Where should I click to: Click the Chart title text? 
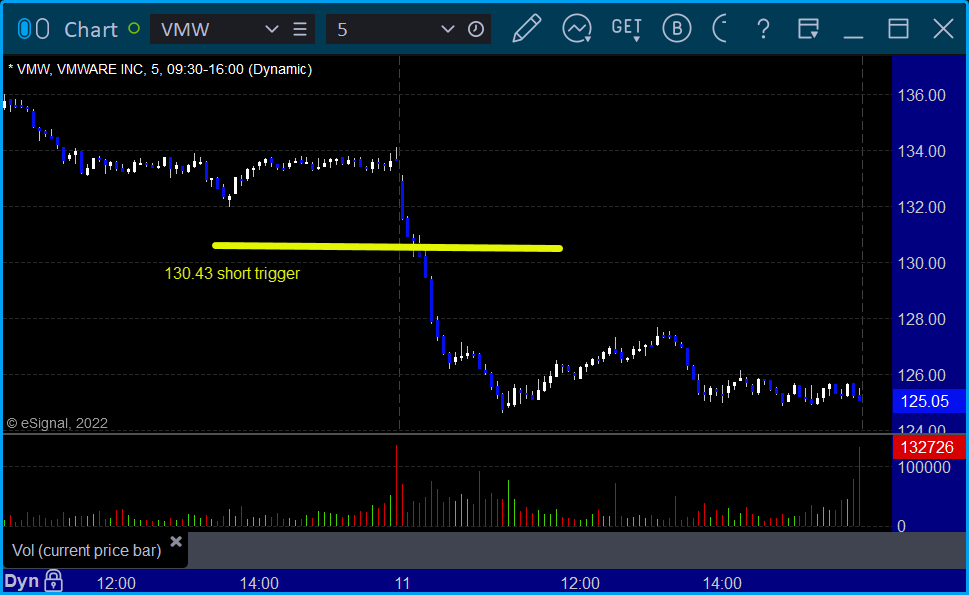pyautogui.click(x=91, y=29)
